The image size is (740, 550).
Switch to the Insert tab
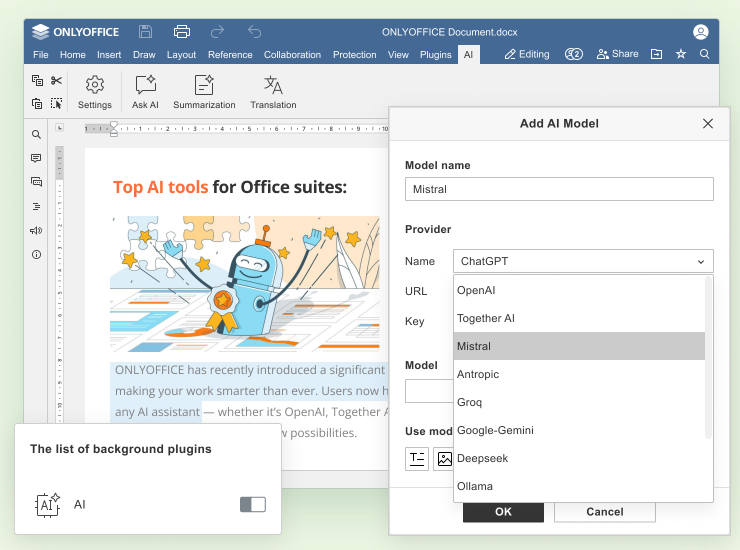[109, 55]
